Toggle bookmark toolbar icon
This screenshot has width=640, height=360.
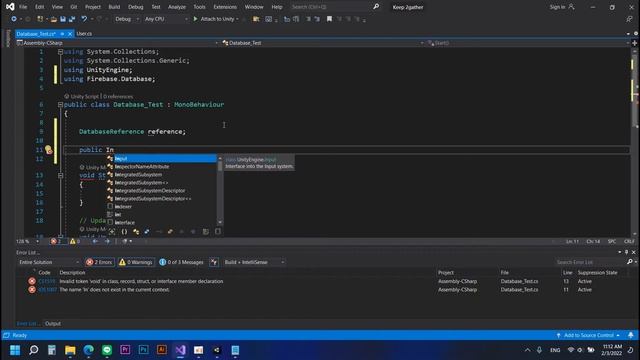coord(329,19)
